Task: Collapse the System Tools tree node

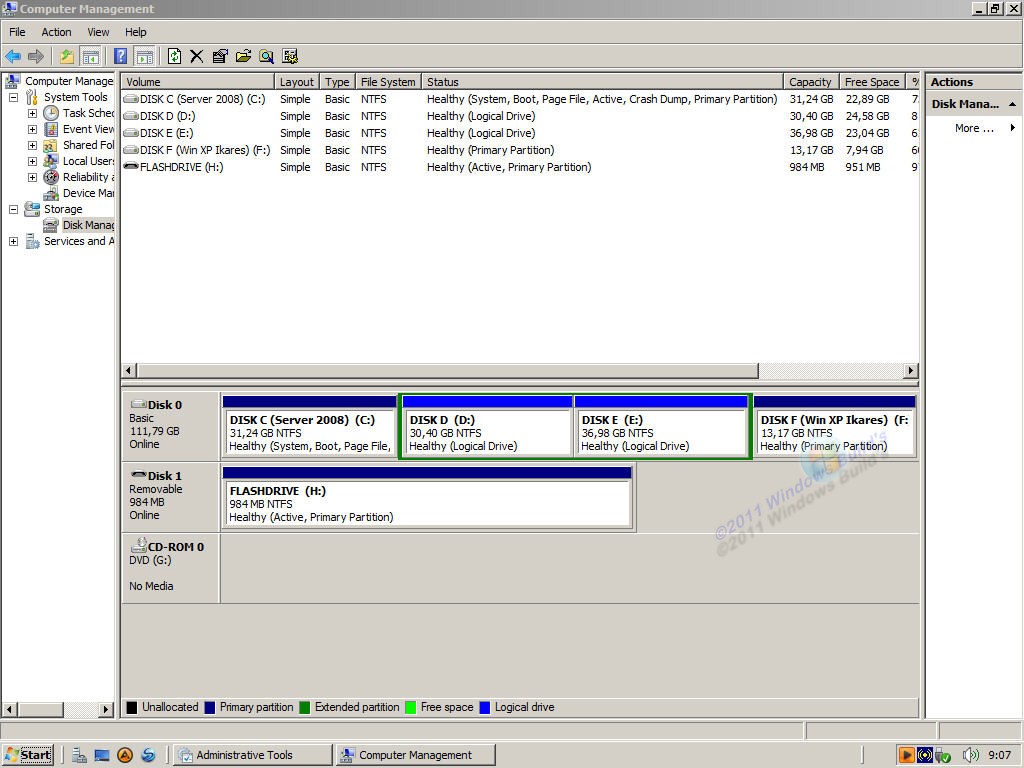Action: point(13,97)
